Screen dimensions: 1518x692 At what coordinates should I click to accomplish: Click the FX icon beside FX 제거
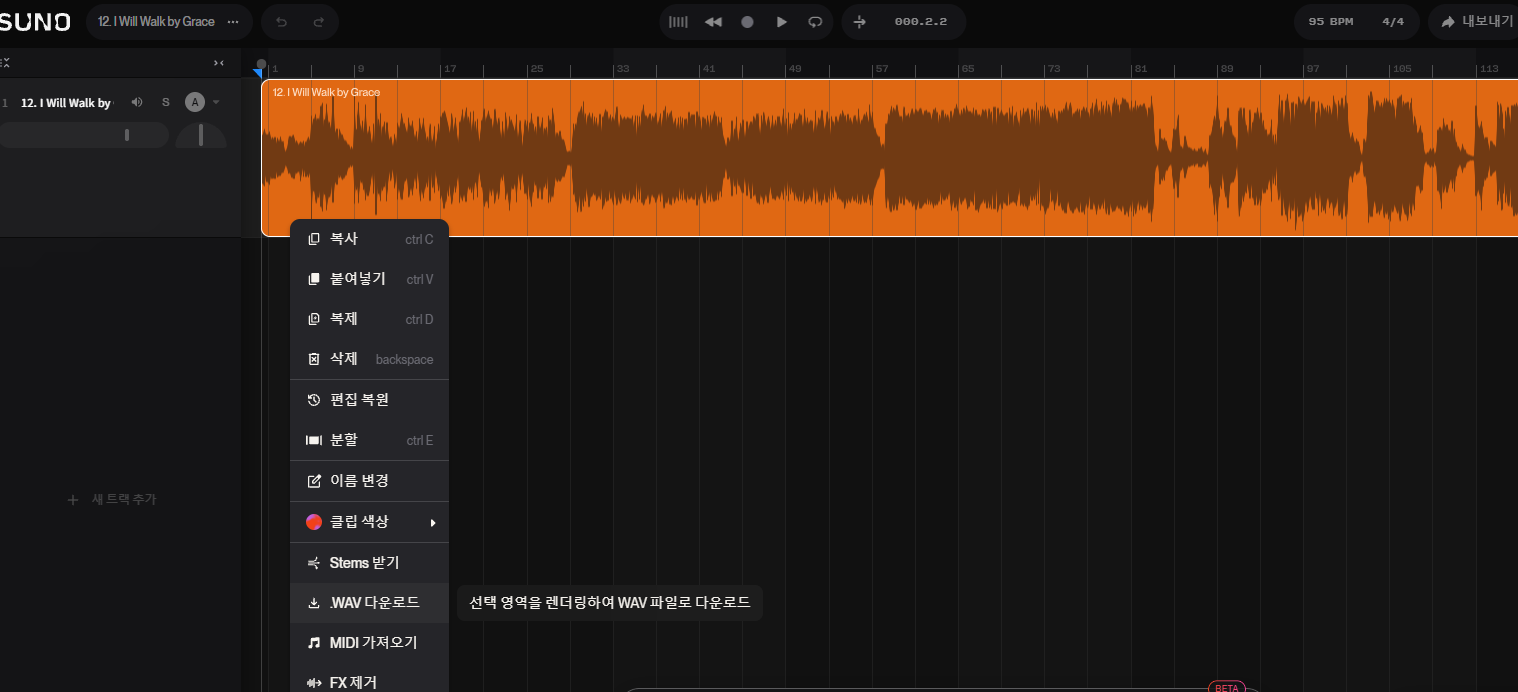tap(314, 683)
